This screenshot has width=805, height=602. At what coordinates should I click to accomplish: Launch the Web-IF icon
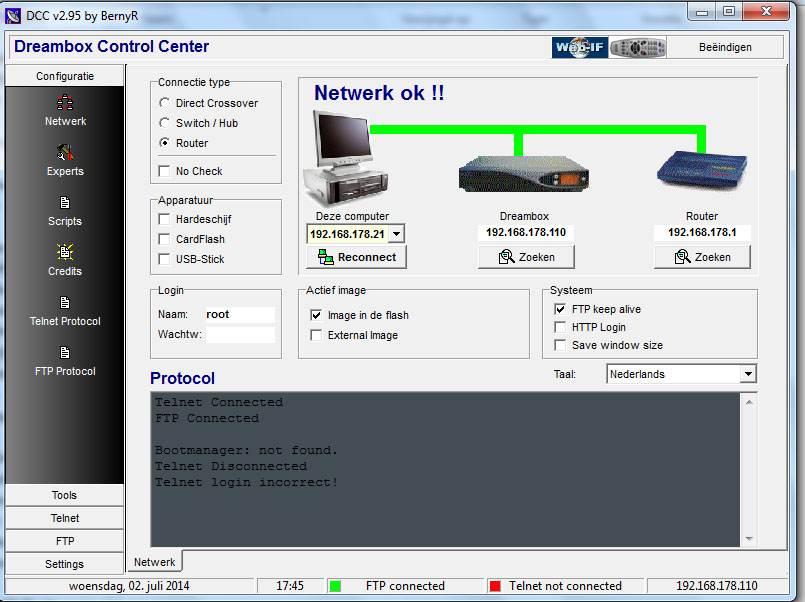580,47
